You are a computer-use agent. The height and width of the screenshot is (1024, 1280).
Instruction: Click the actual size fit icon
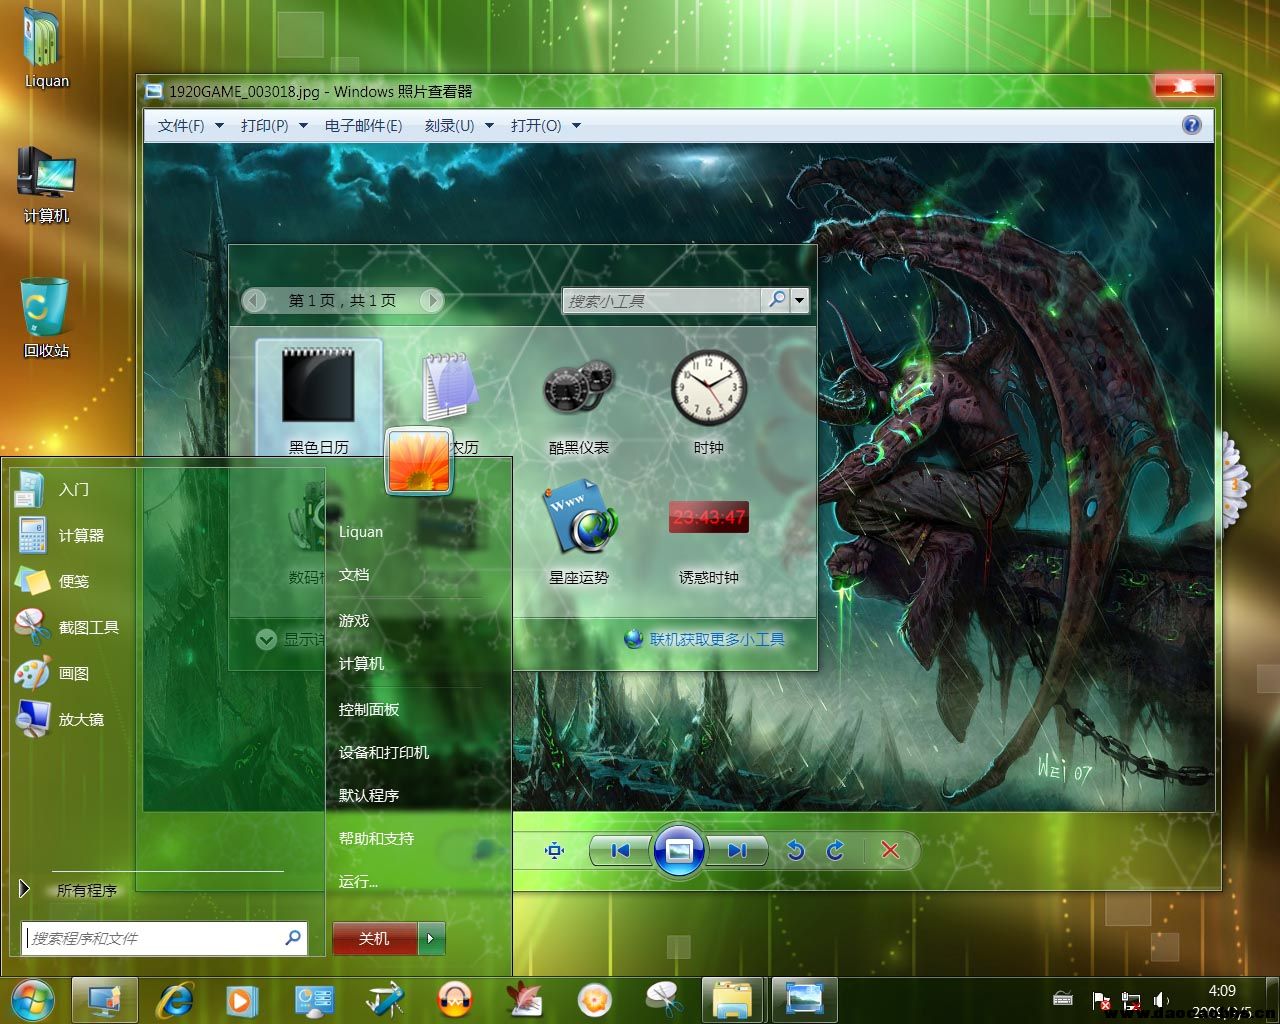click(554, 850)
